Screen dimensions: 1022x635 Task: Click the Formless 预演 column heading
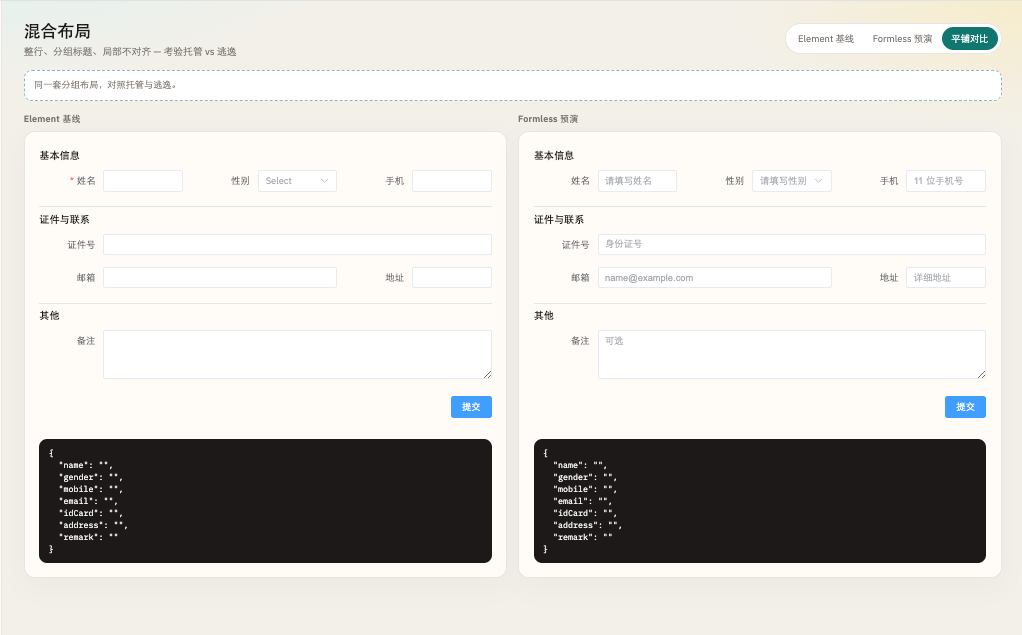click(548, 119)
